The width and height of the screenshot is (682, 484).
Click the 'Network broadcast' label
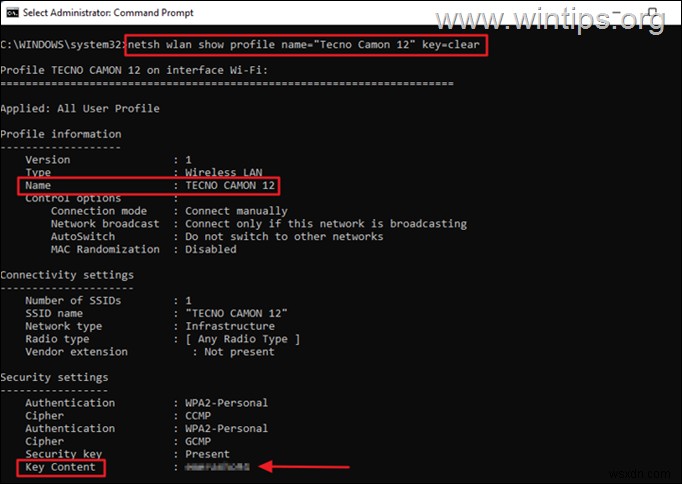click(105, 224)
